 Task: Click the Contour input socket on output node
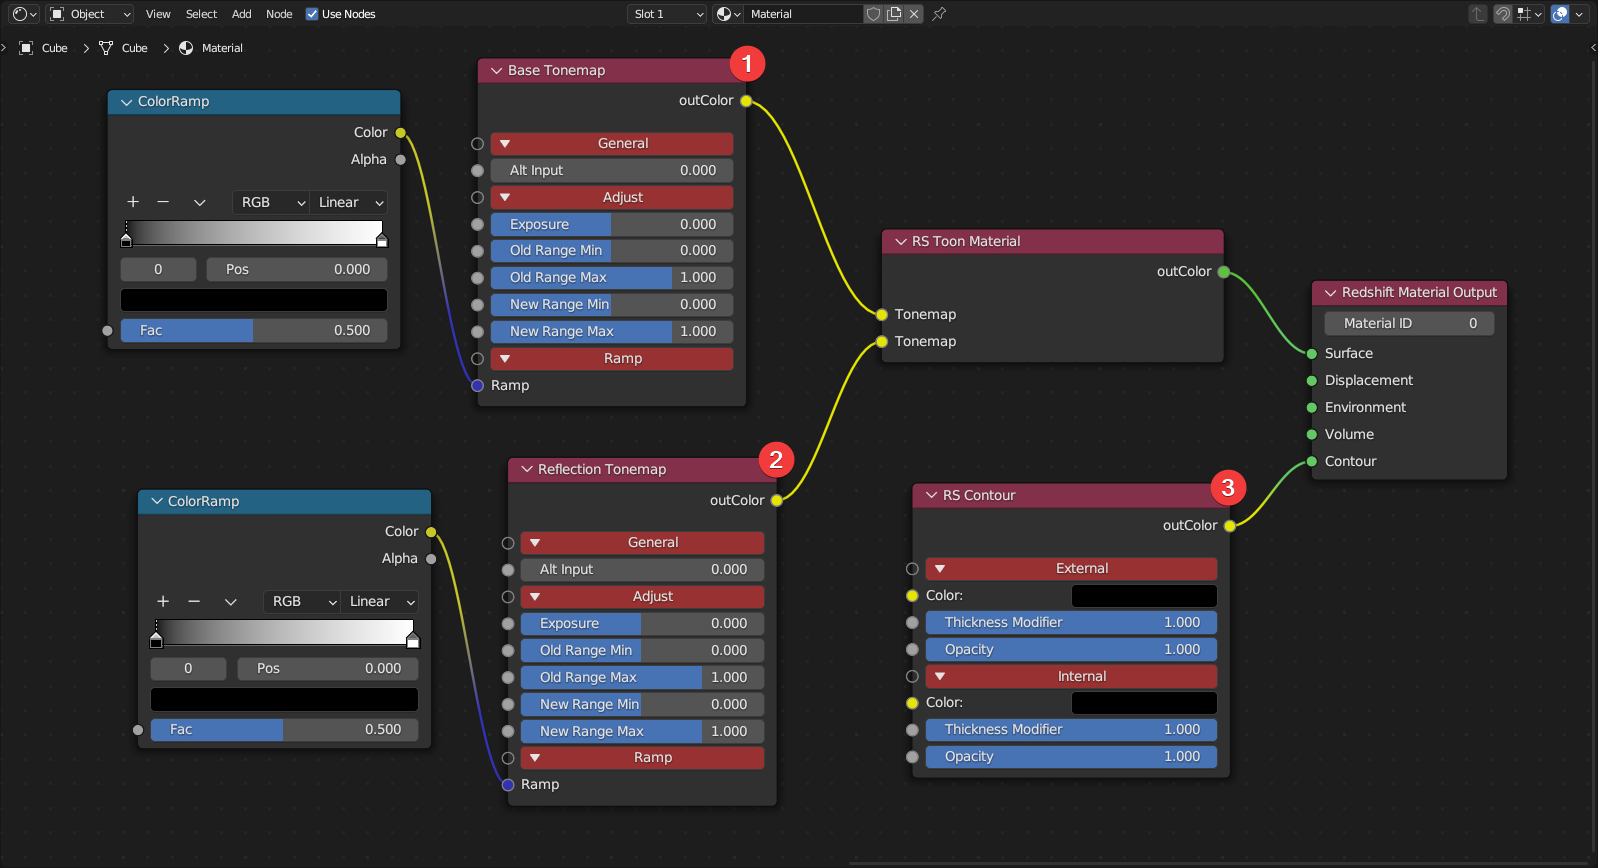[1312, 461]
